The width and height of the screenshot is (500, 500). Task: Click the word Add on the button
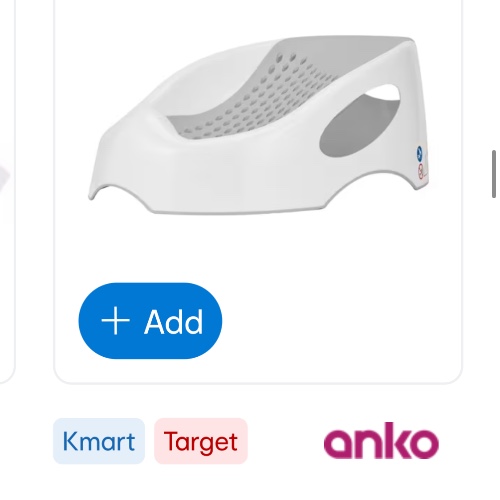point(174,321)
